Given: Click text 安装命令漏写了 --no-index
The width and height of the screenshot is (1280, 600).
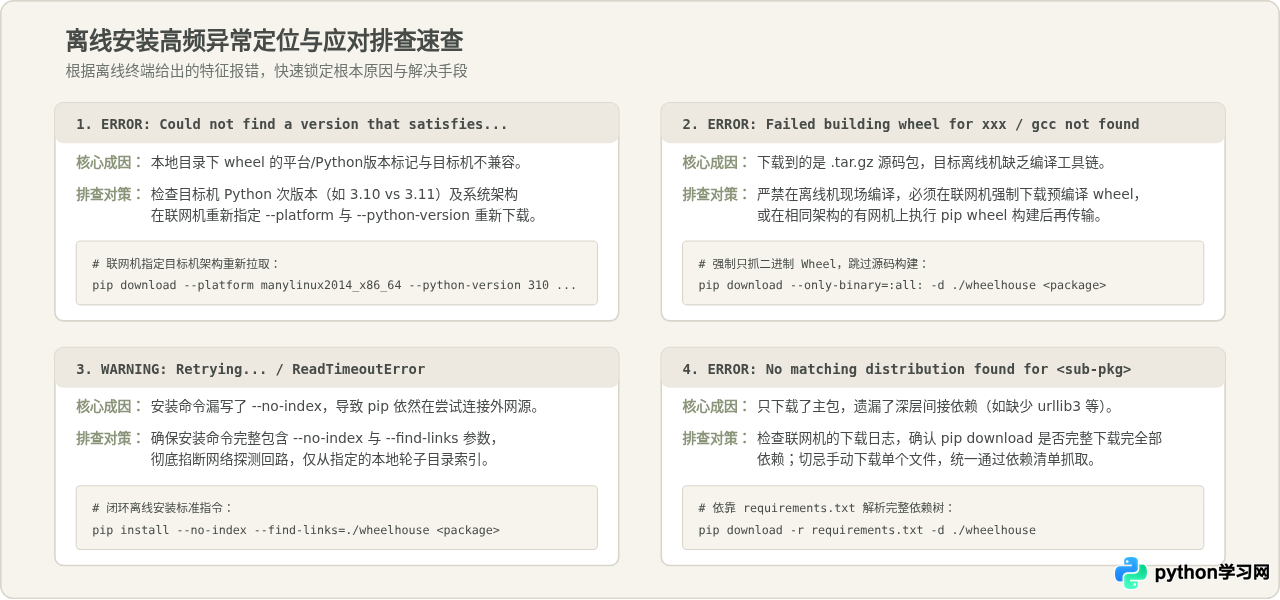Looking at the screenshot, I should 346,407.
